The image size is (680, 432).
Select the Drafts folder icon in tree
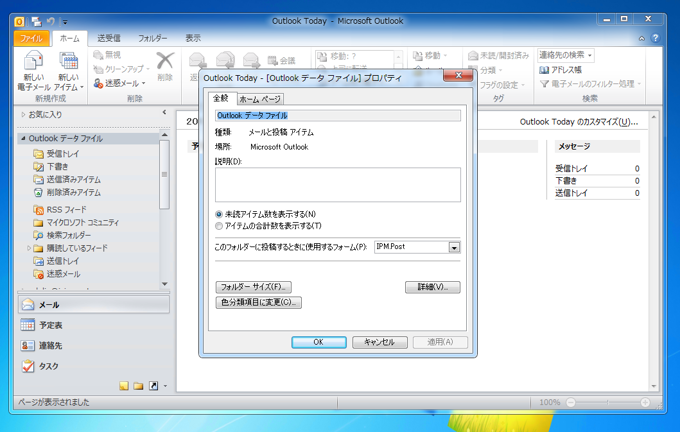(39, 167)
